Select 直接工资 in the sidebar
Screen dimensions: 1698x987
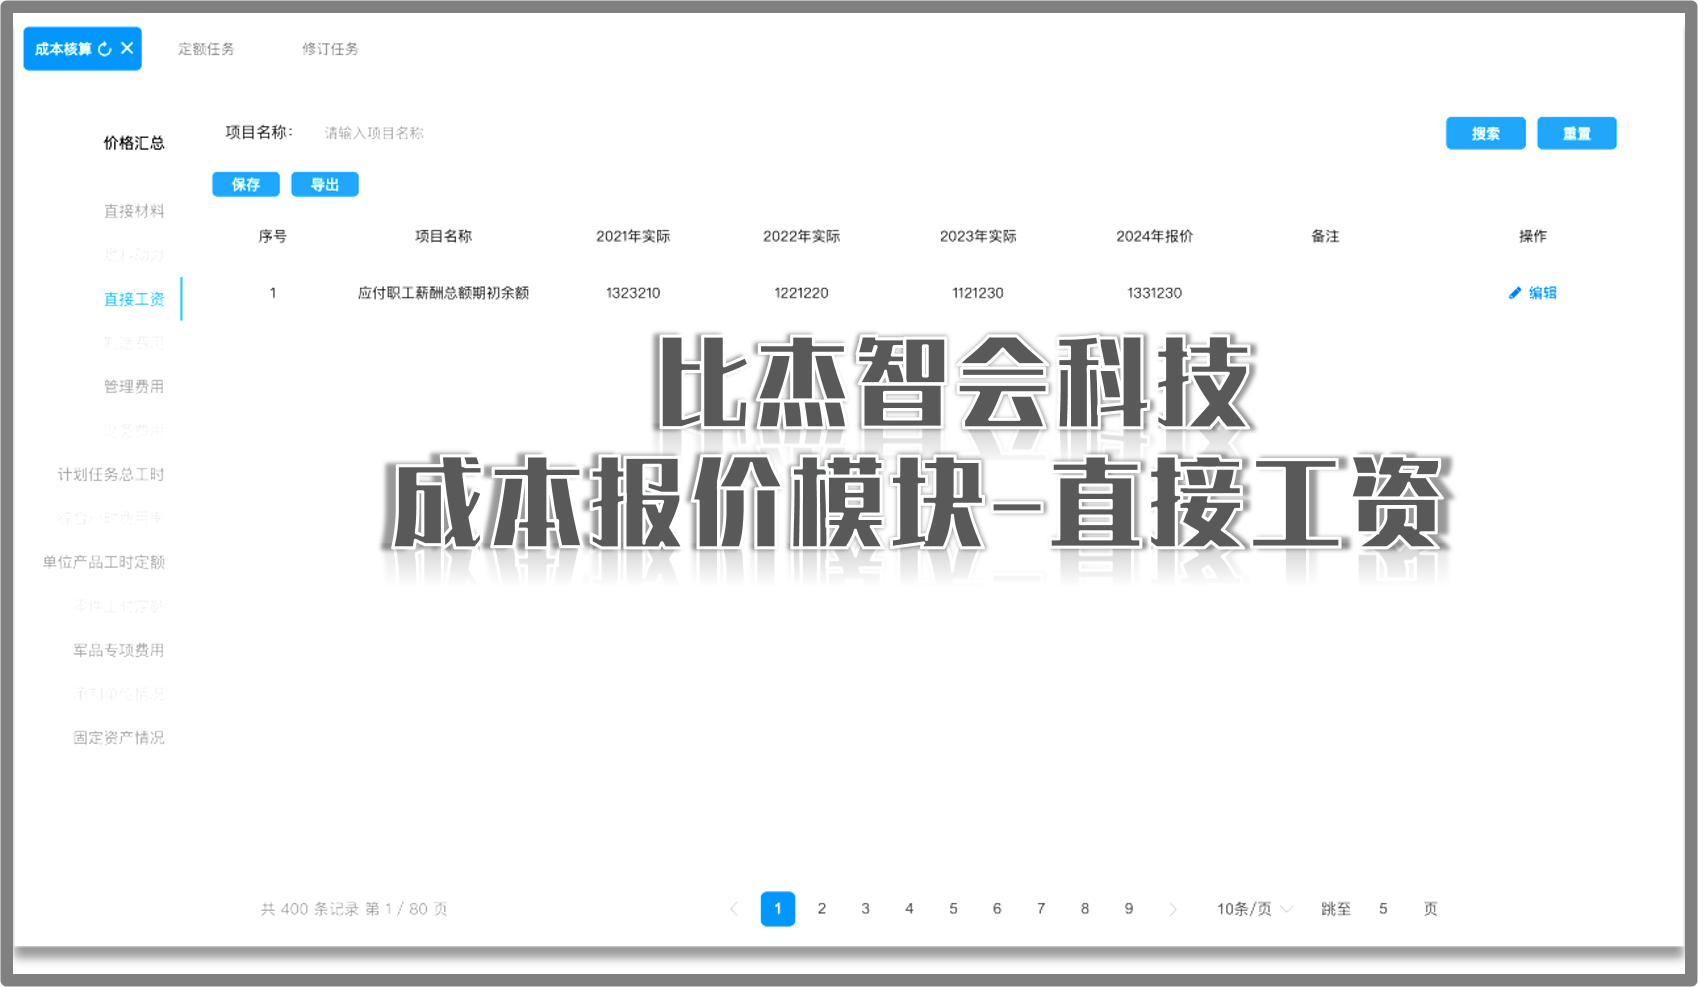click(134, 299)
